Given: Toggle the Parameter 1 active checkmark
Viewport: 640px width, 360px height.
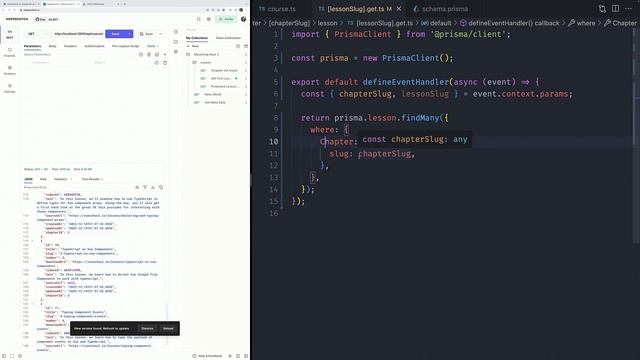Looking at the screenshot, I should coord(156,63).
